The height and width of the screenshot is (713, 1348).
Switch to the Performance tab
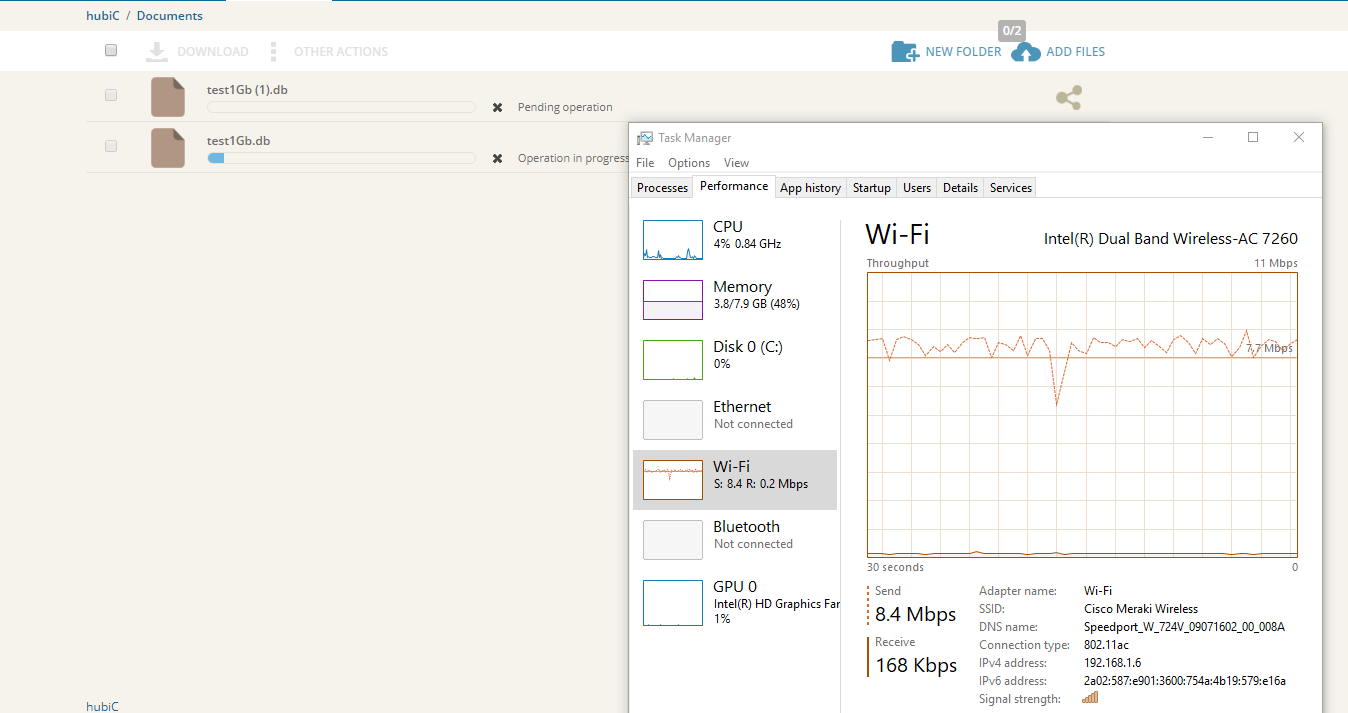734,186
